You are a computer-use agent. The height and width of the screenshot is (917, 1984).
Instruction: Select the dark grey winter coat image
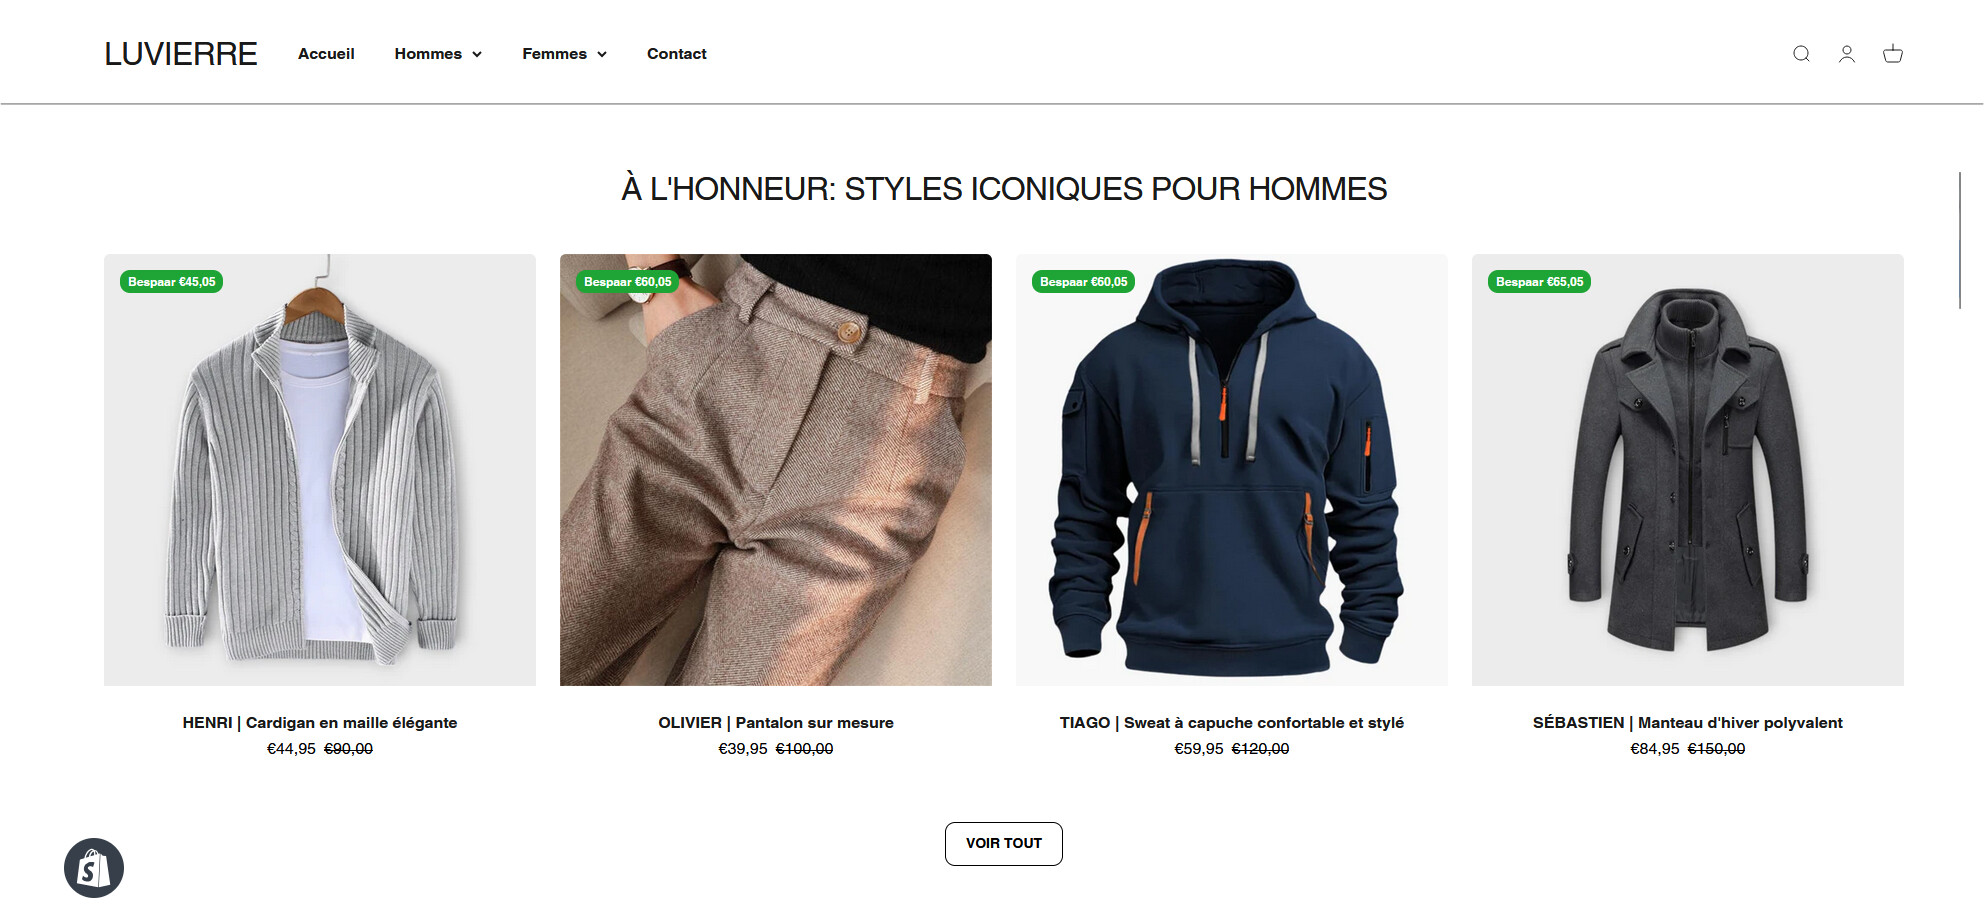tap(1688, 470)
